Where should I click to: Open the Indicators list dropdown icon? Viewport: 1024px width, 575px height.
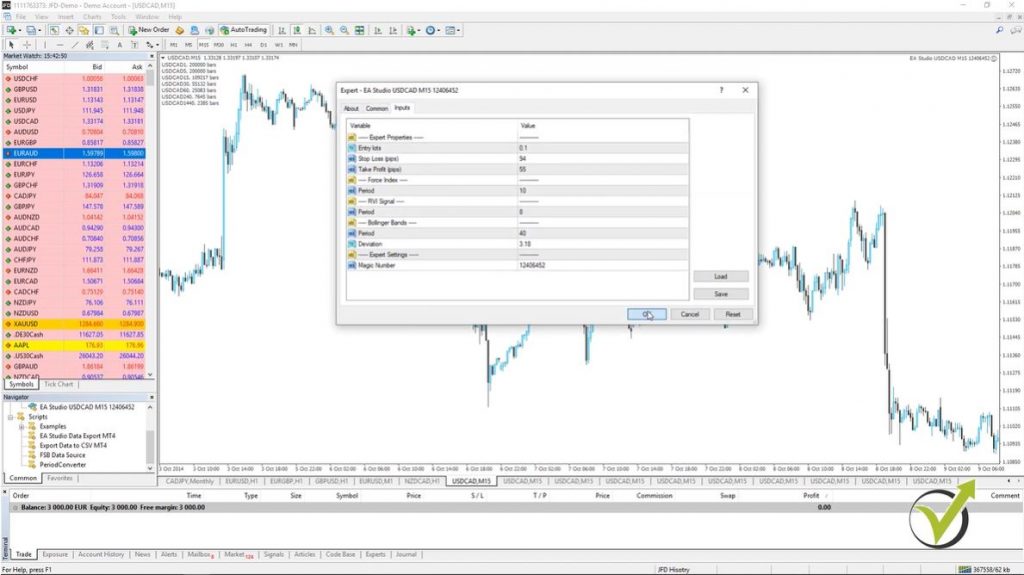(x=412, y=30)
